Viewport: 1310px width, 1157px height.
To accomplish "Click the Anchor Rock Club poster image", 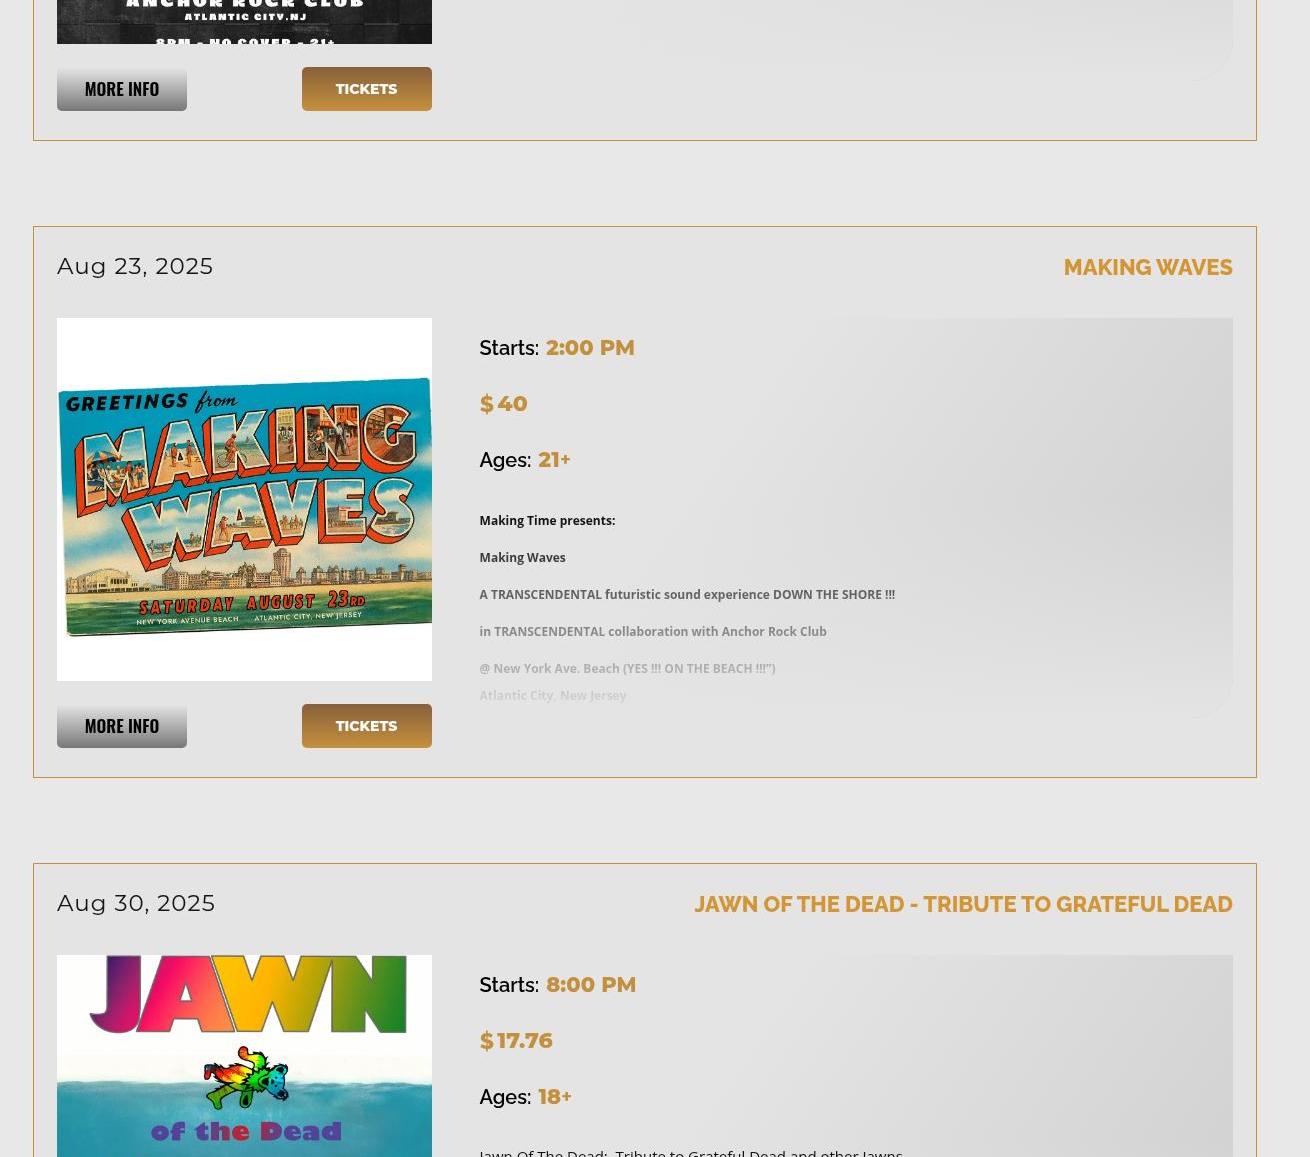I will click(244, 21).
